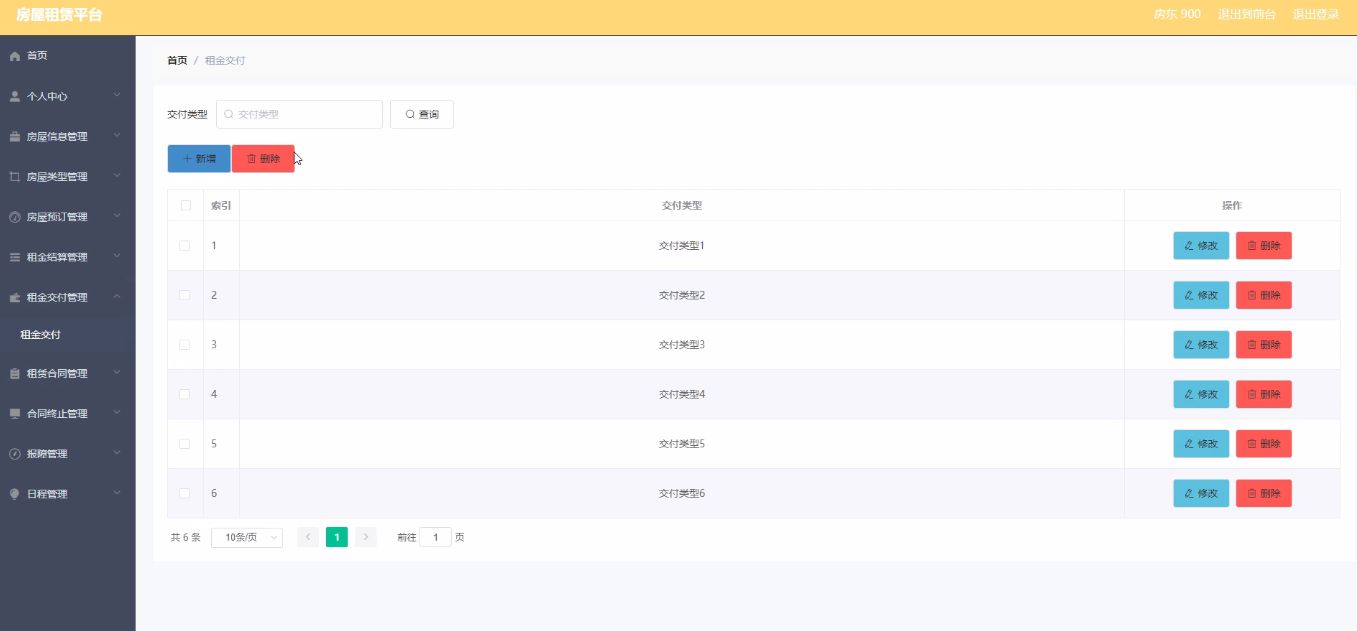Click the person icon for 个人中心
This screenshot has height=631, width=1357.
tap(14, 96)
